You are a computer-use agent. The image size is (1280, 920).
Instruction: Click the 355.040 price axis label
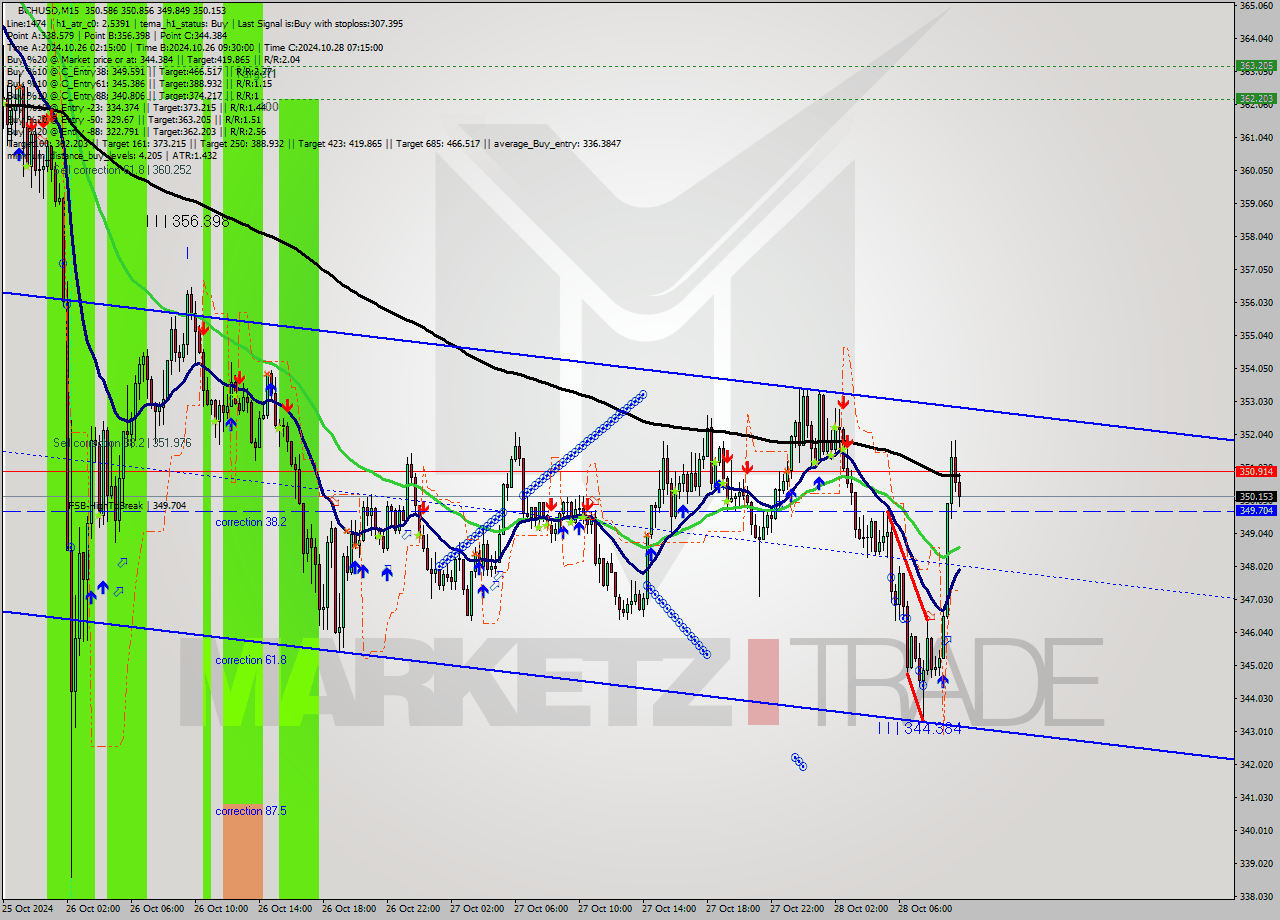(1256, 336)
